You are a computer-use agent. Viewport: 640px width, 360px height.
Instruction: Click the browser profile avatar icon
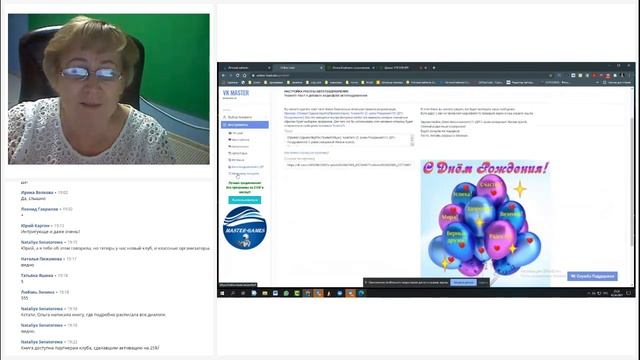pos(622,76)
